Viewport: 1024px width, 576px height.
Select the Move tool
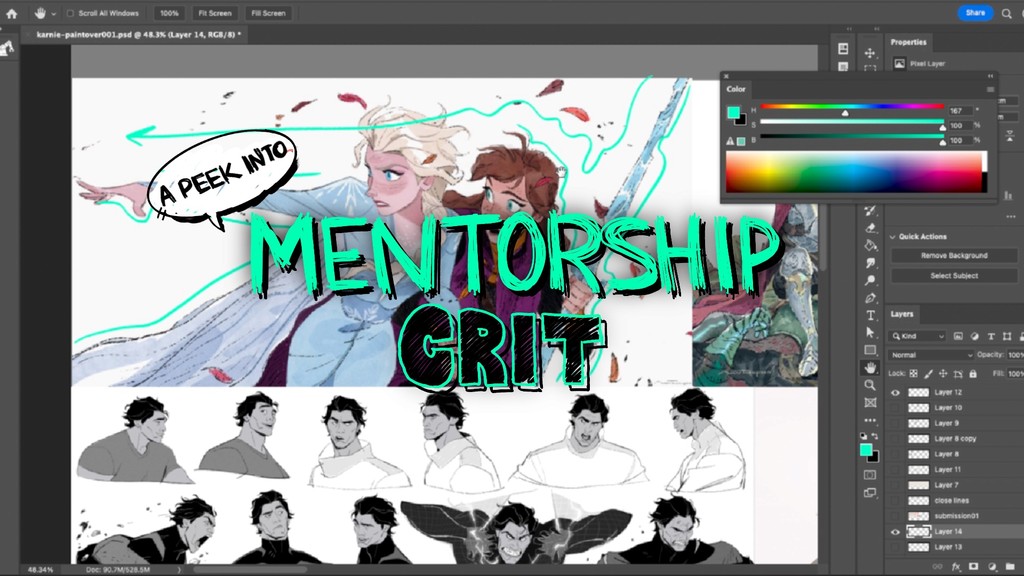(870, 53)
